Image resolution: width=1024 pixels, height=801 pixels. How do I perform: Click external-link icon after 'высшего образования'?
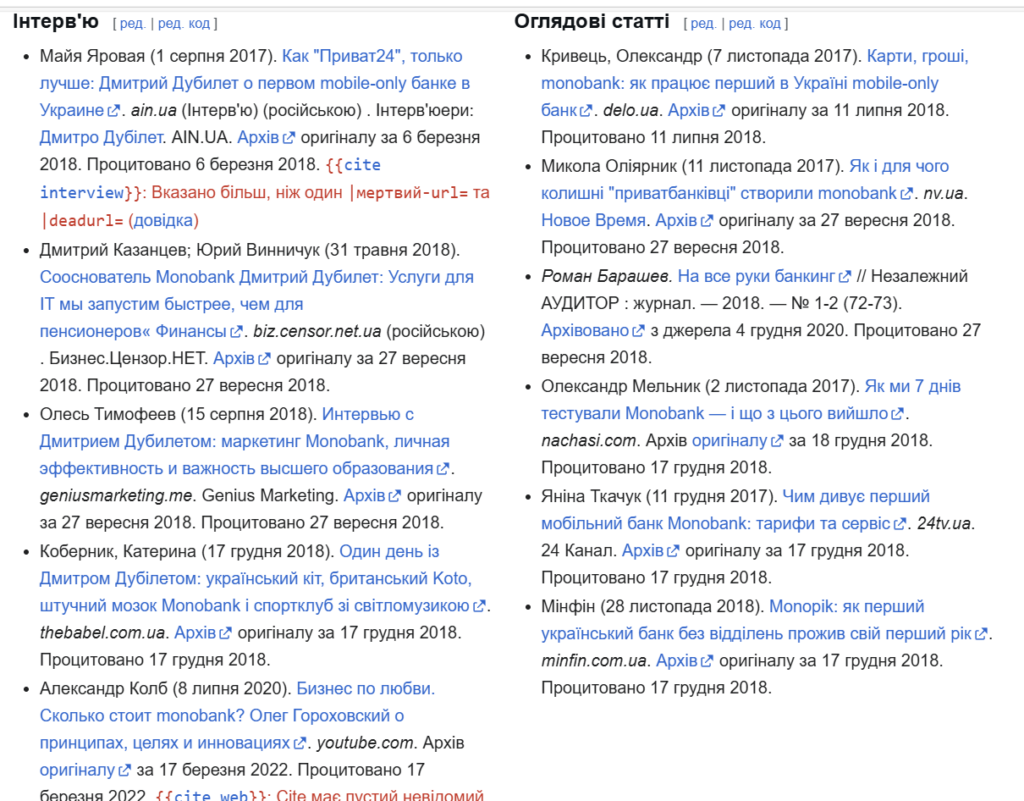coord(443,469)
